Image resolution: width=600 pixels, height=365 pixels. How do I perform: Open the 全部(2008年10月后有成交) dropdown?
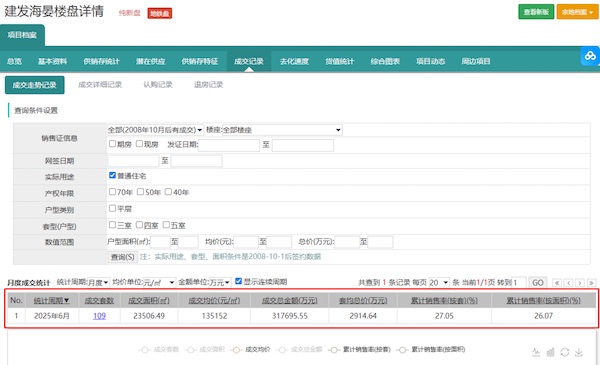(155, 130)
